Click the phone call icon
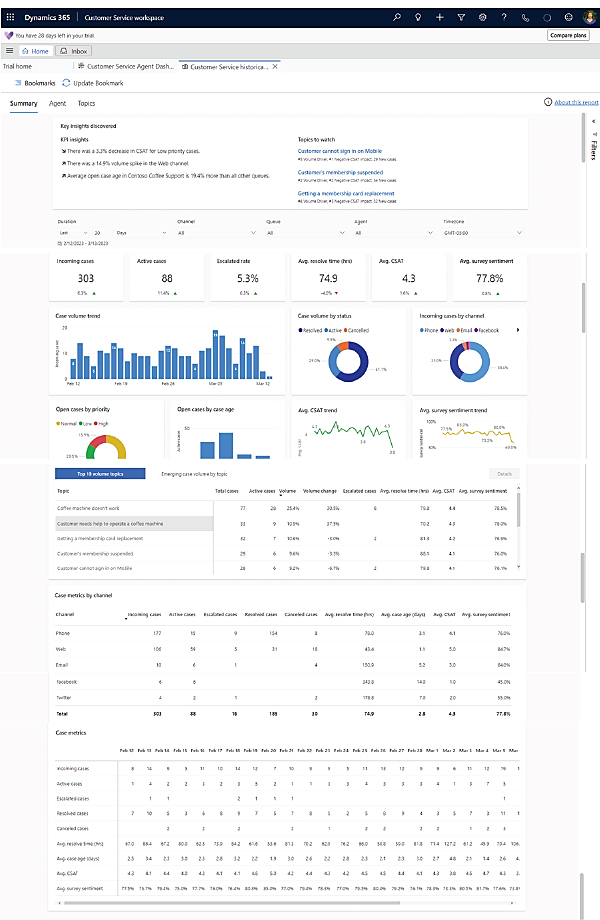The height and width of the screenshot is (920, 600). coord(527,17)
